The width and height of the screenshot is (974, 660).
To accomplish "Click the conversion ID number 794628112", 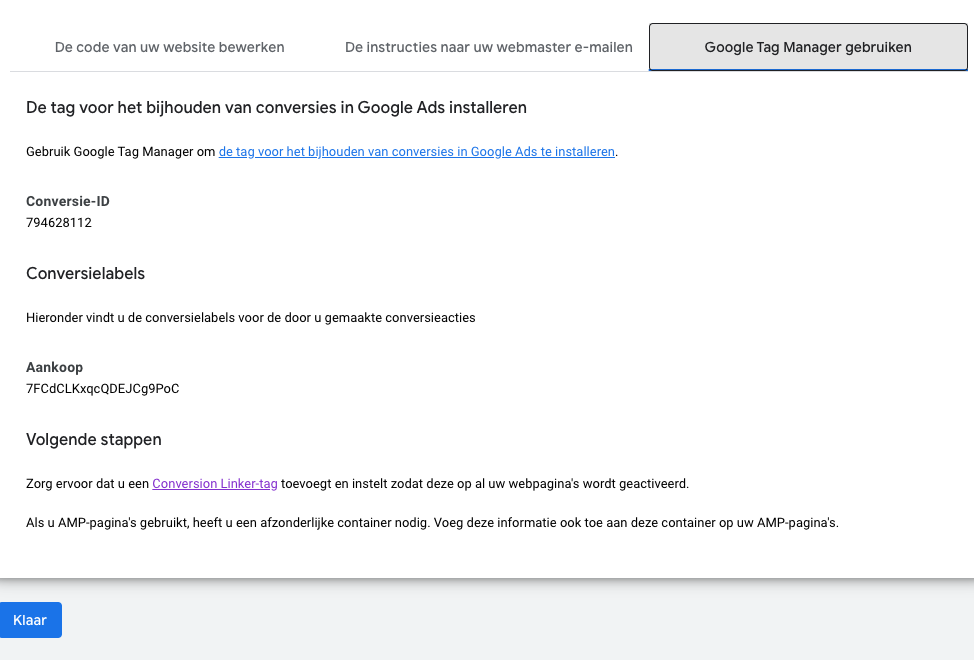I will 59,222.
